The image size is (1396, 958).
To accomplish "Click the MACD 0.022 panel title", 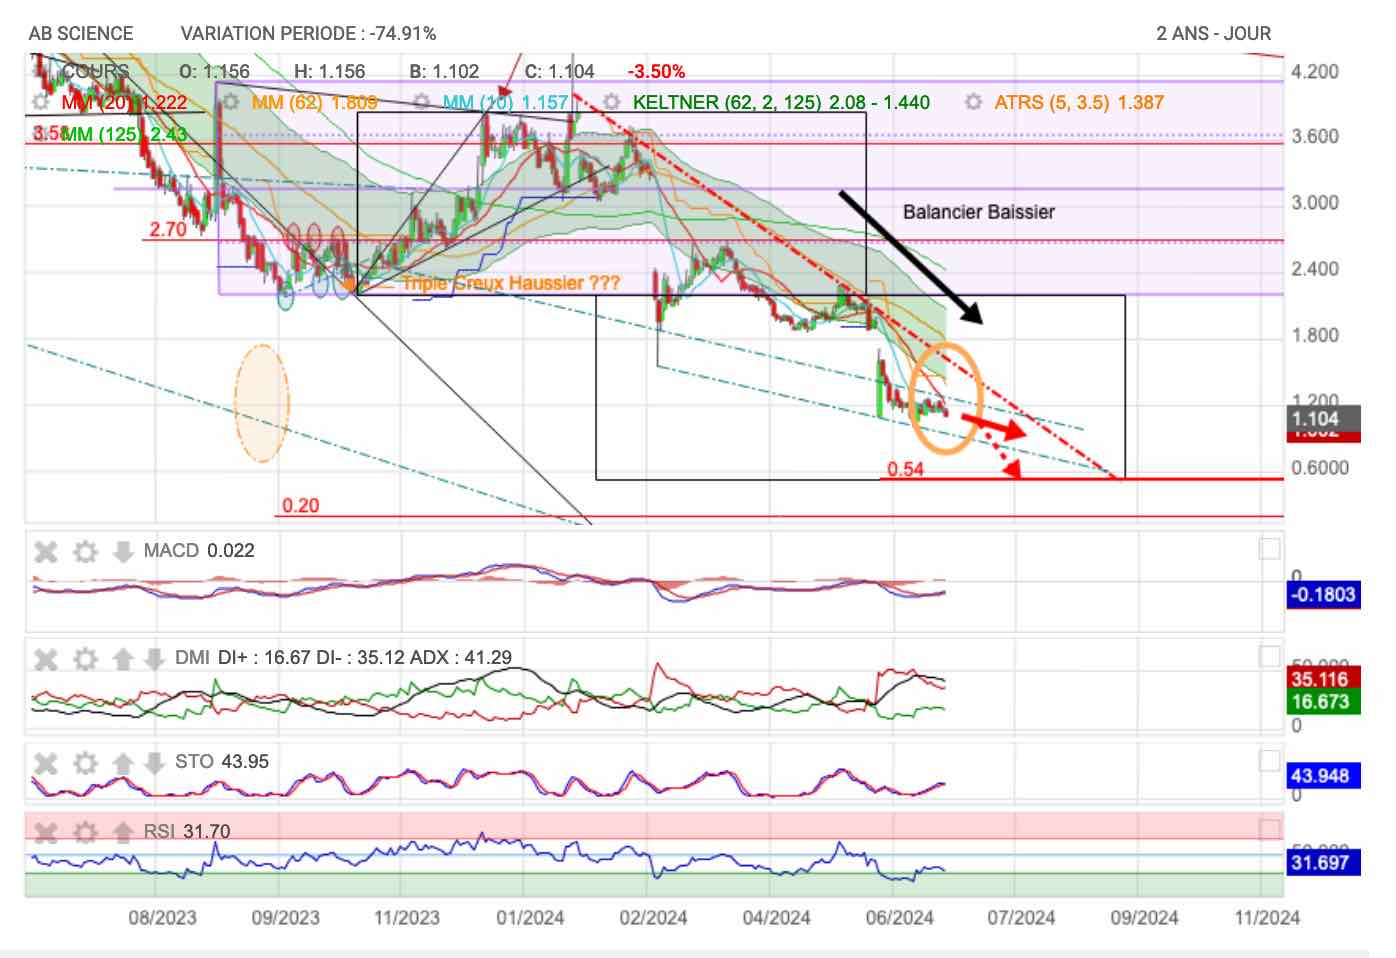I will (199, 550).
